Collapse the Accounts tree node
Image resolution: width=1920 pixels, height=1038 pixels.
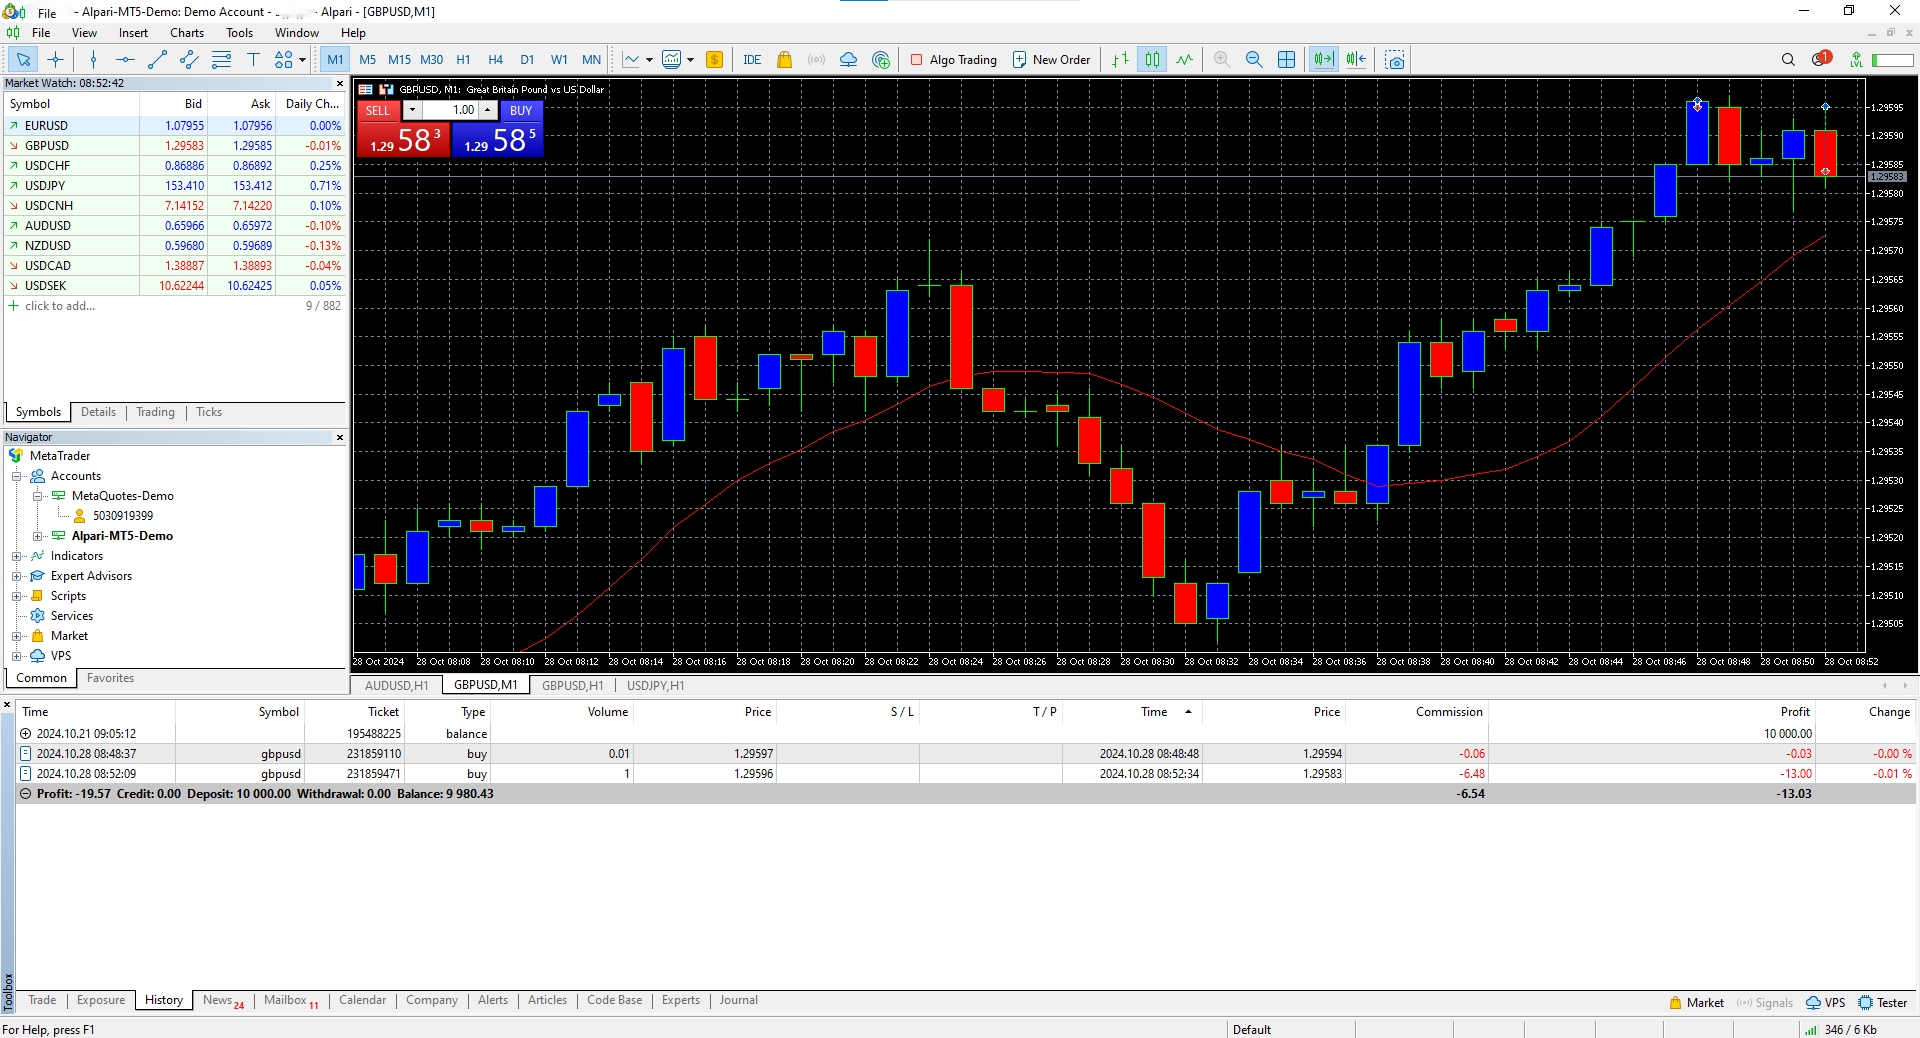tap(17, 477)
